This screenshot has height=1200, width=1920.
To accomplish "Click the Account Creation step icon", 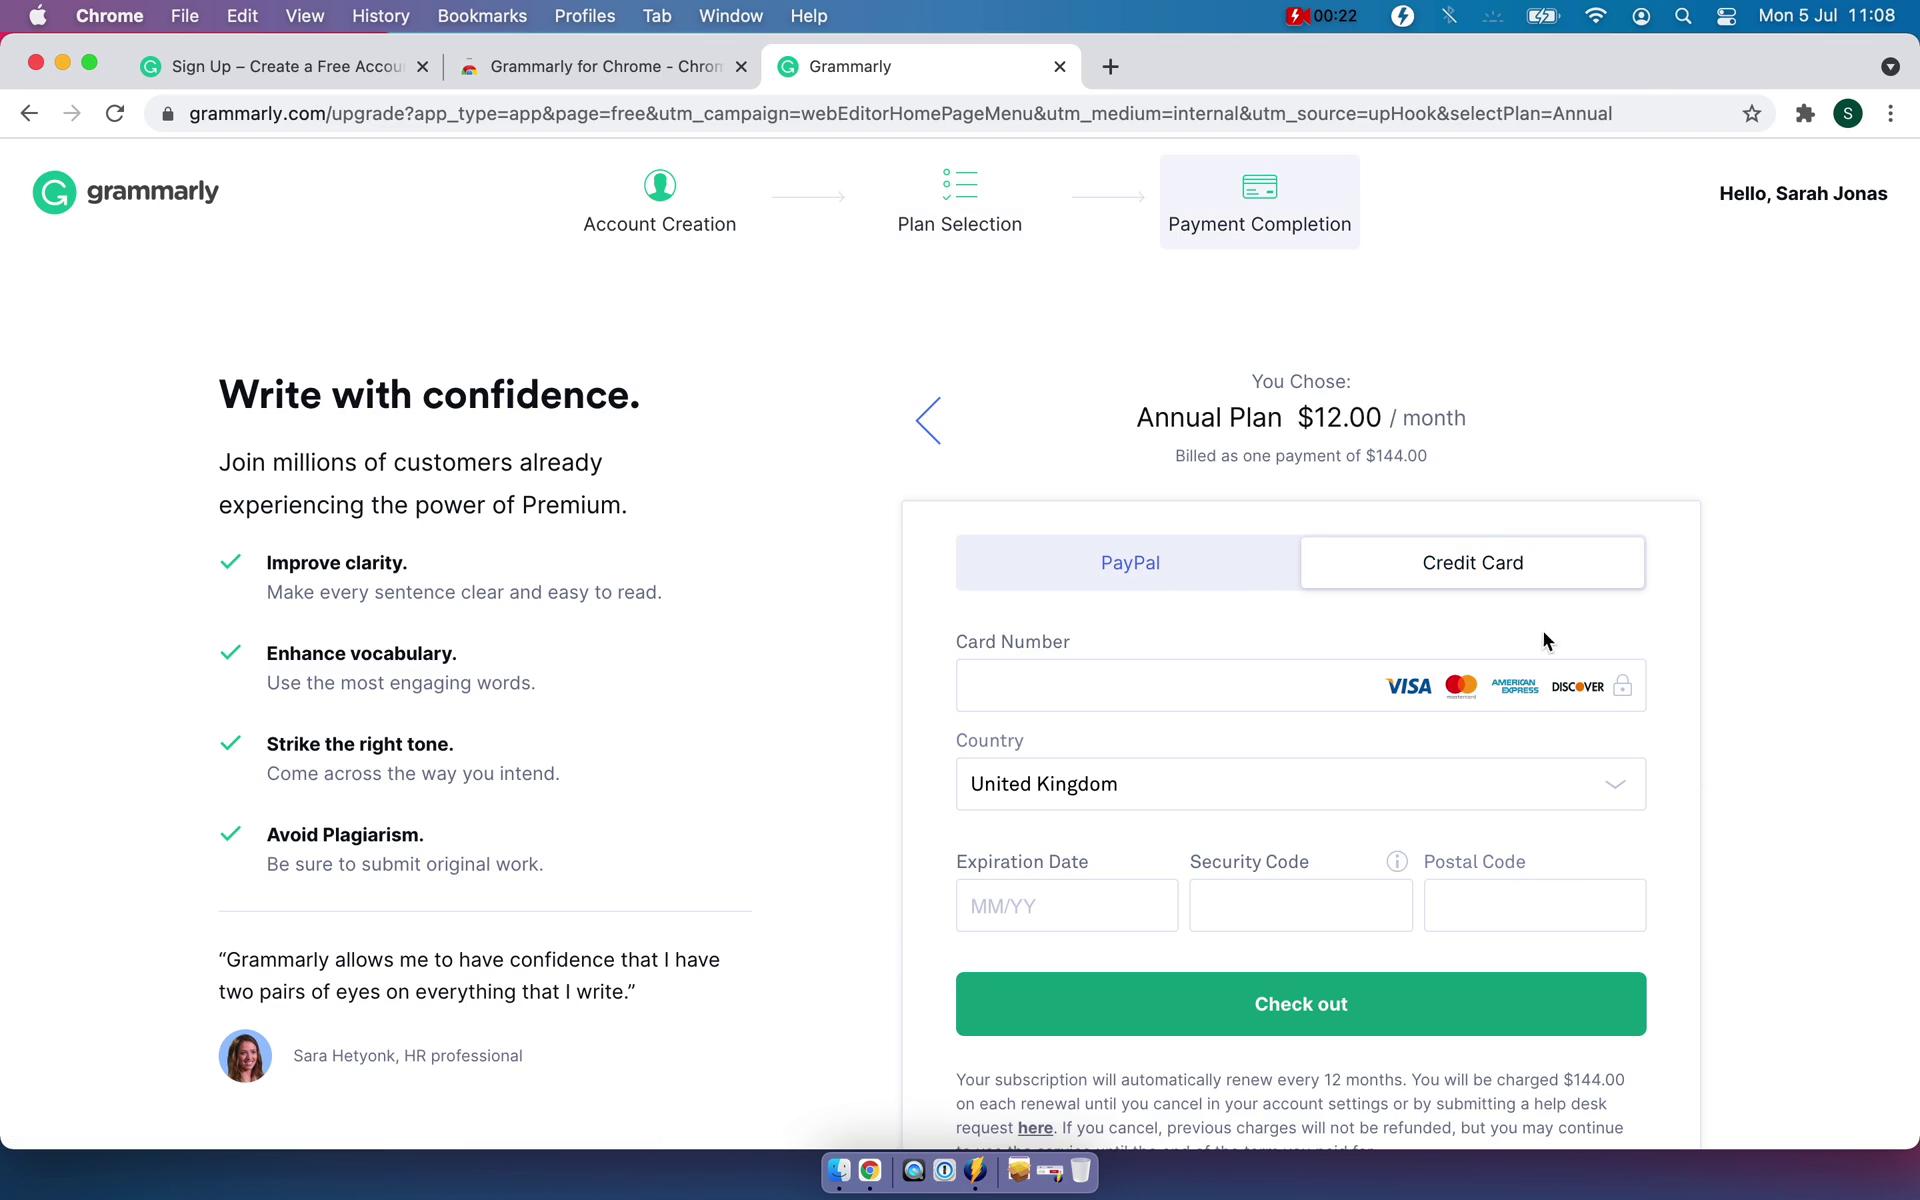I will [x=660, y=185].
